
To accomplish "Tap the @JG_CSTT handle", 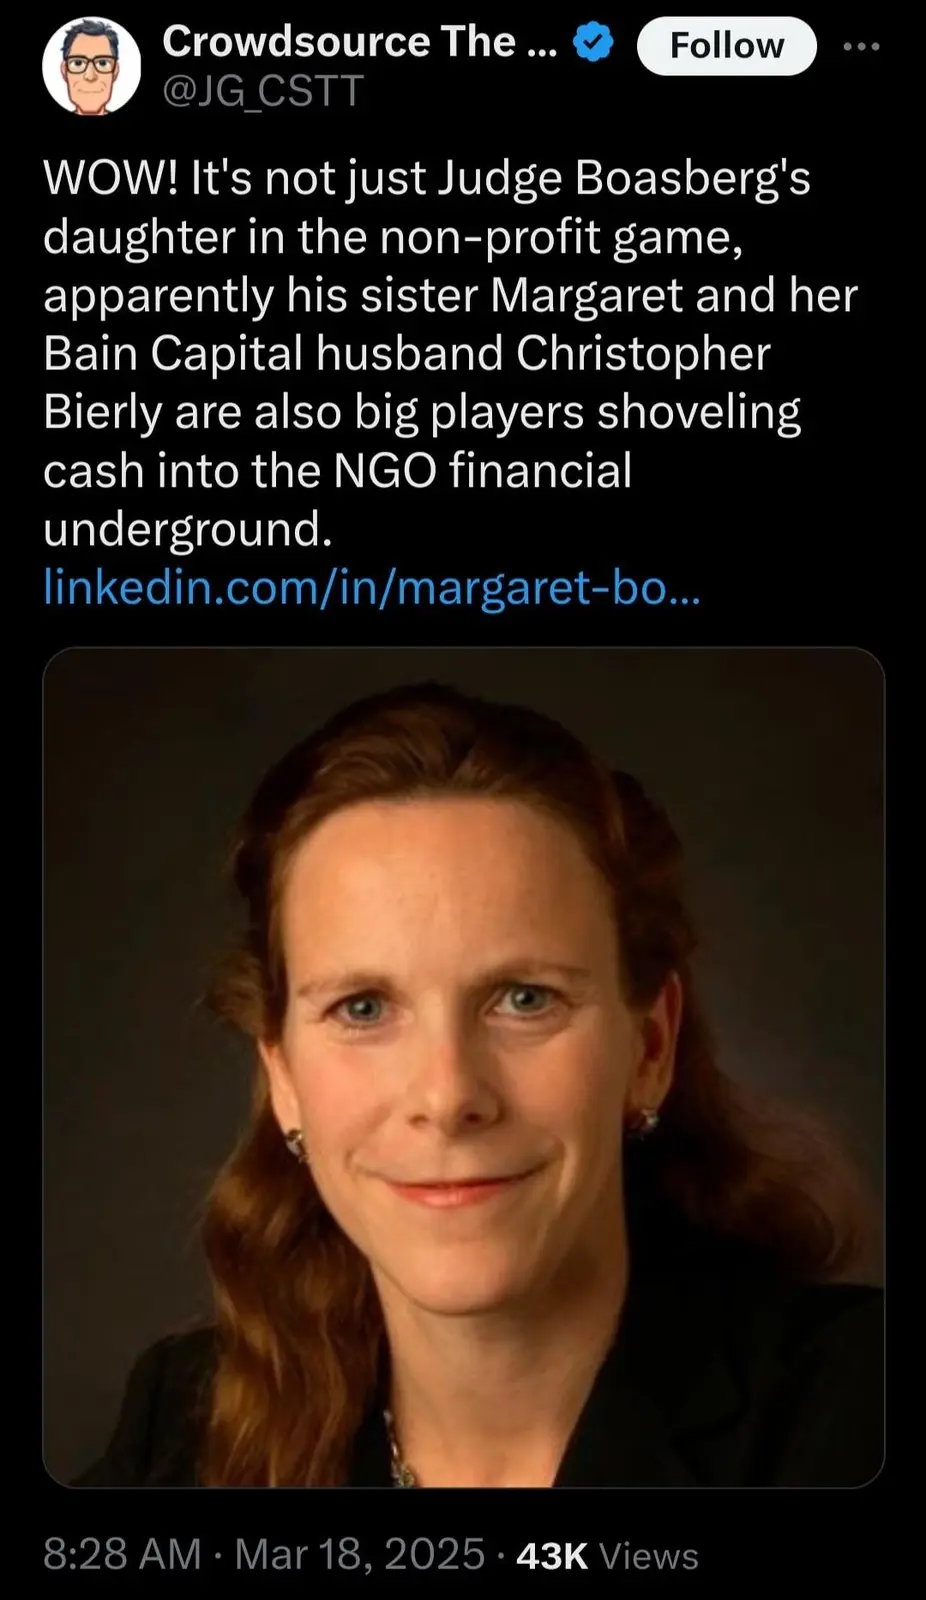I will tap(262, 91).
